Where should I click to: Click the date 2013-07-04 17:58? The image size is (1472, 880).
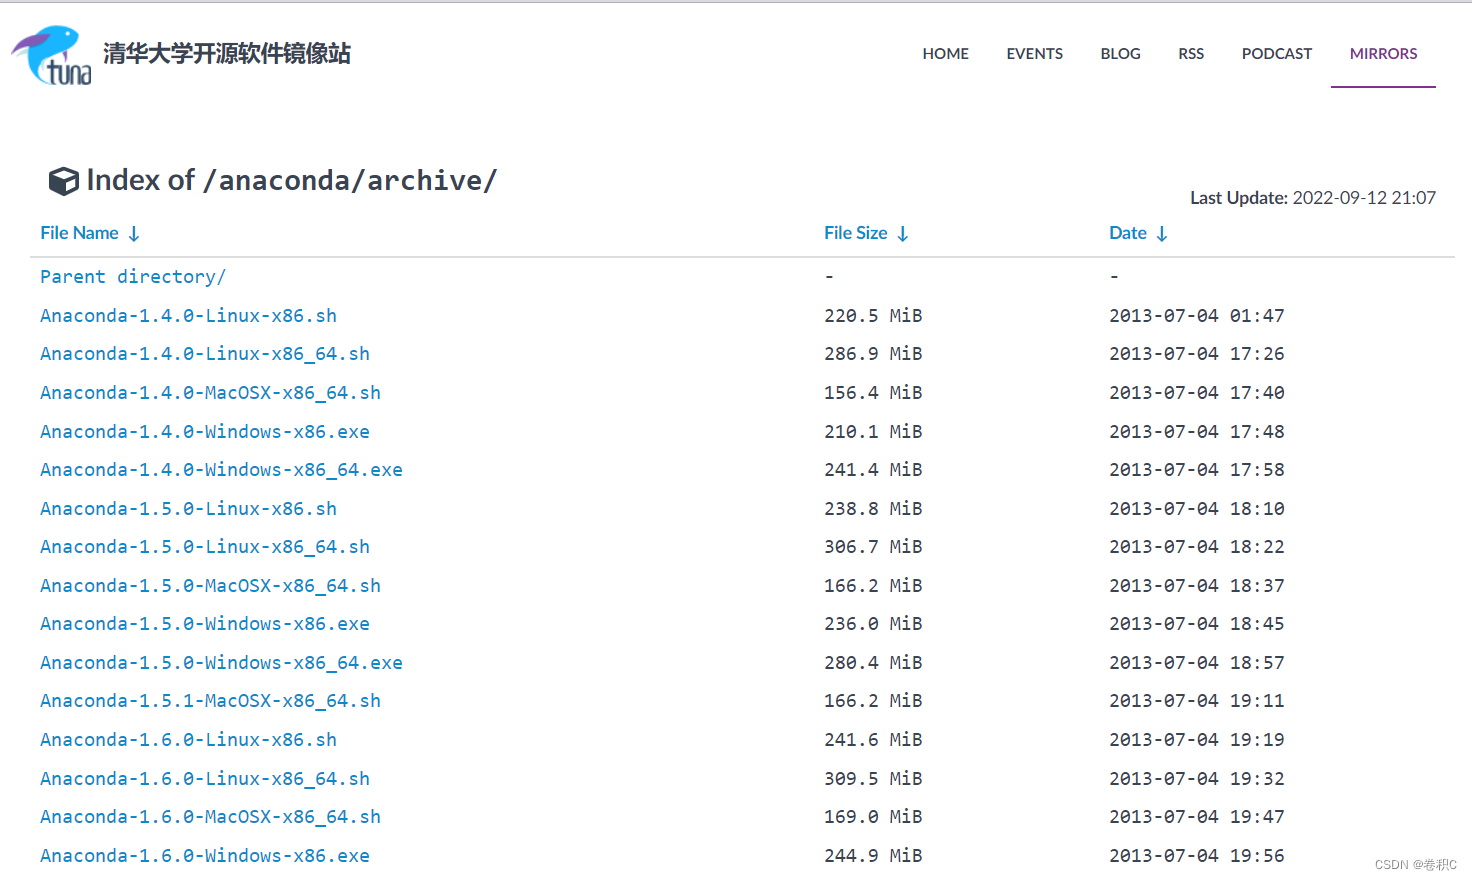pyautogui.click(x=1197, y=470)
